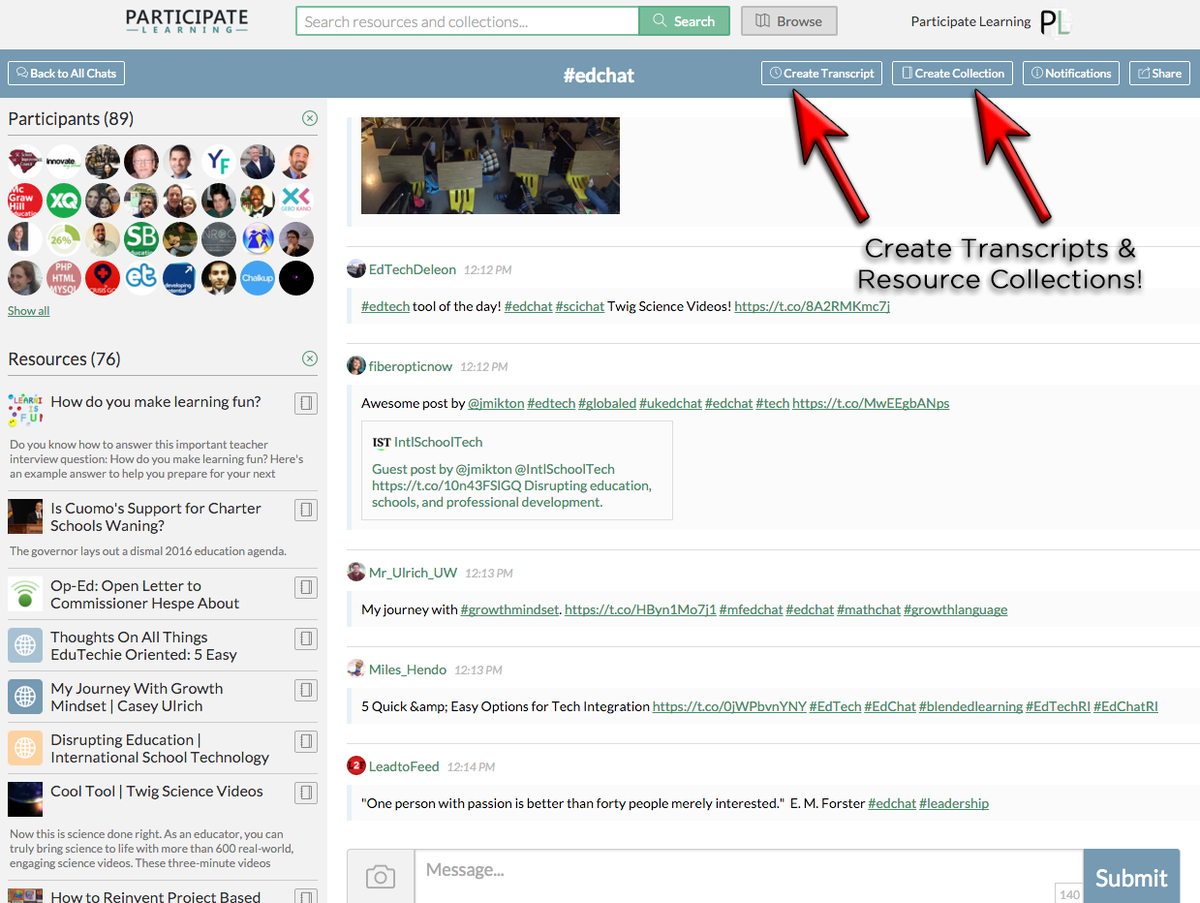1200x903 pixels.
Task: Add the Disrupting Education resource to collection
Action: coord(306,741)
